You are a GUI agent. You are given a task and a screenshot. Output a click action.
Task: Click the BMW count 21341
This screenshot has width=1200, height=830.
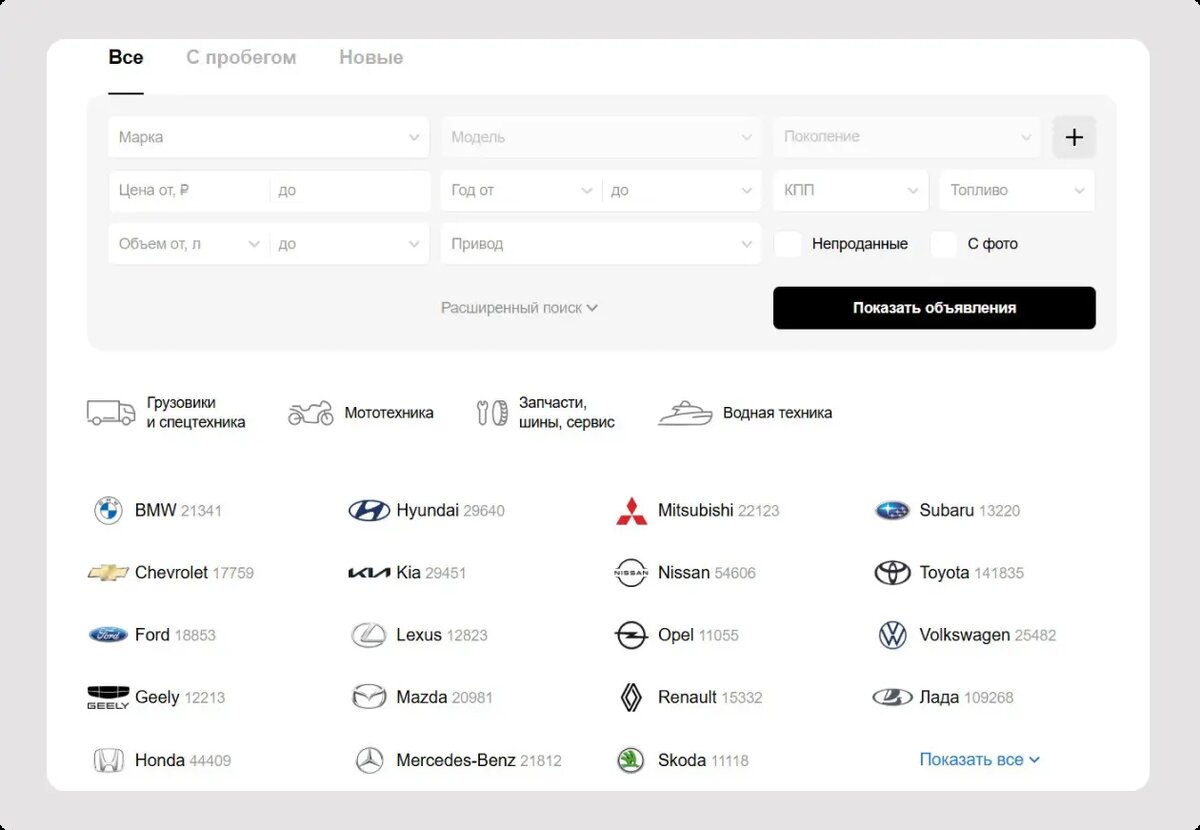point(201,511)
